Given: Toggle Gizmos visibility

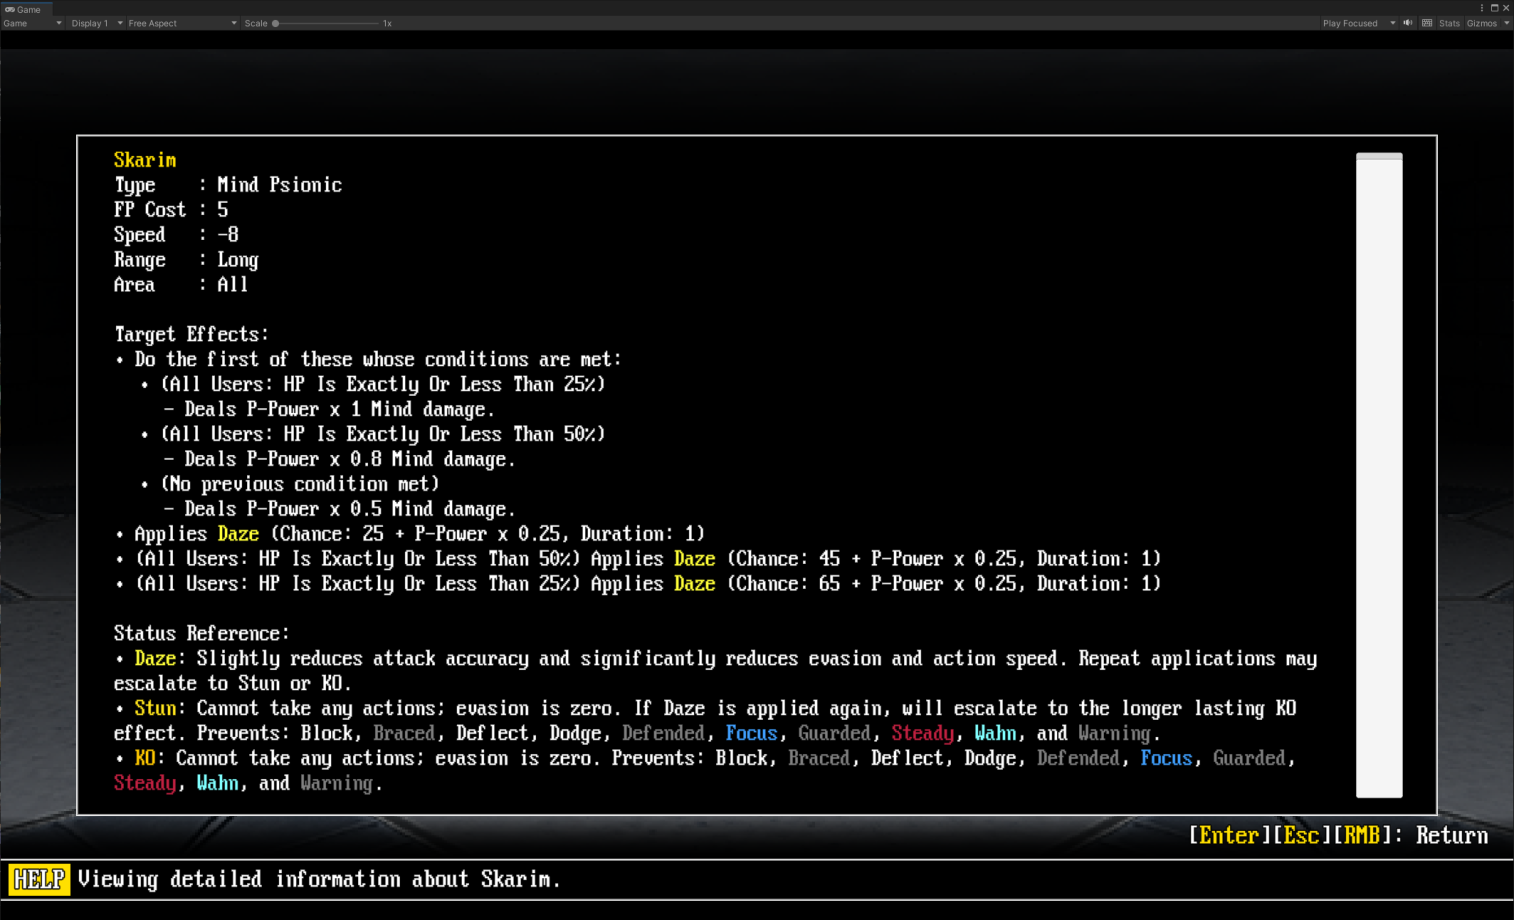Looking at the screenshot, I should click(1482, 23).
